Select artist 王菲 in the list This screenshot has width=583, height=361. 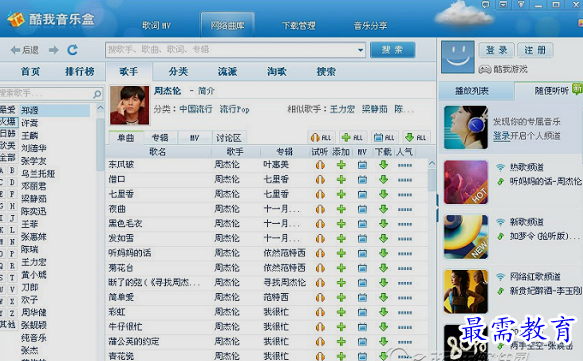pyautogui.click(x=30, y=224)
